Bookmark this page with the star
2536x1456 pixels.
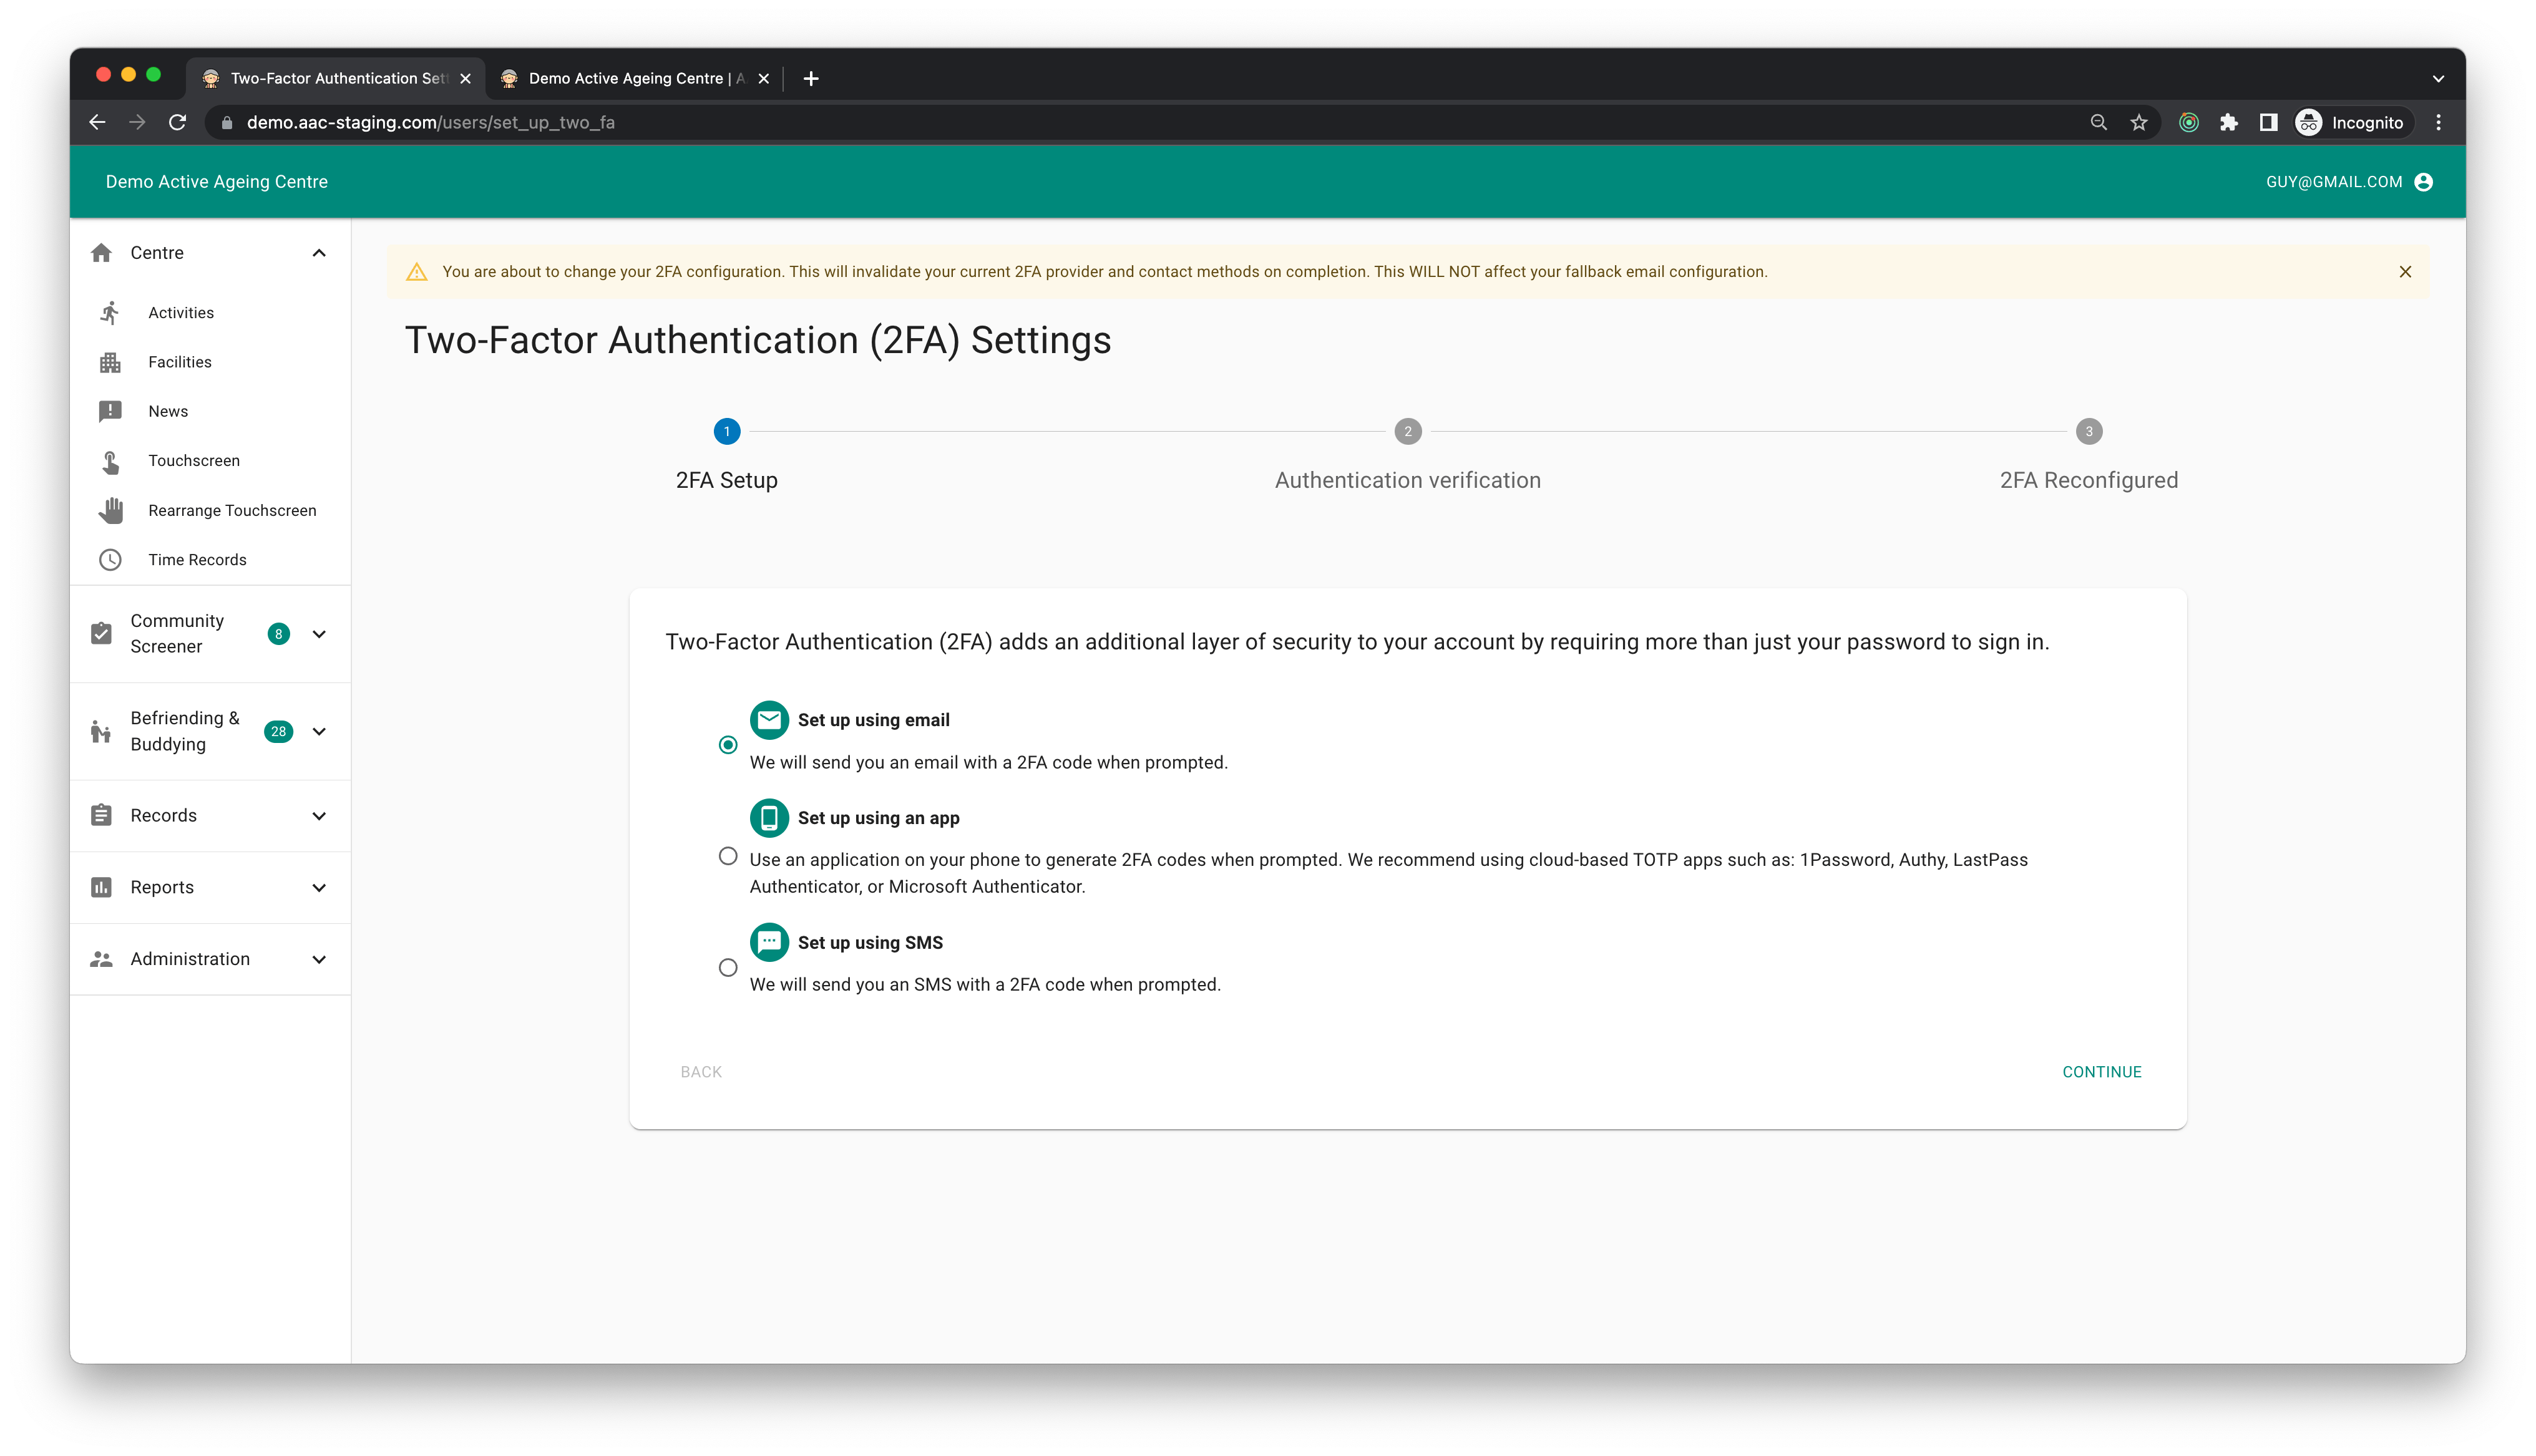tap(2139, 122)
